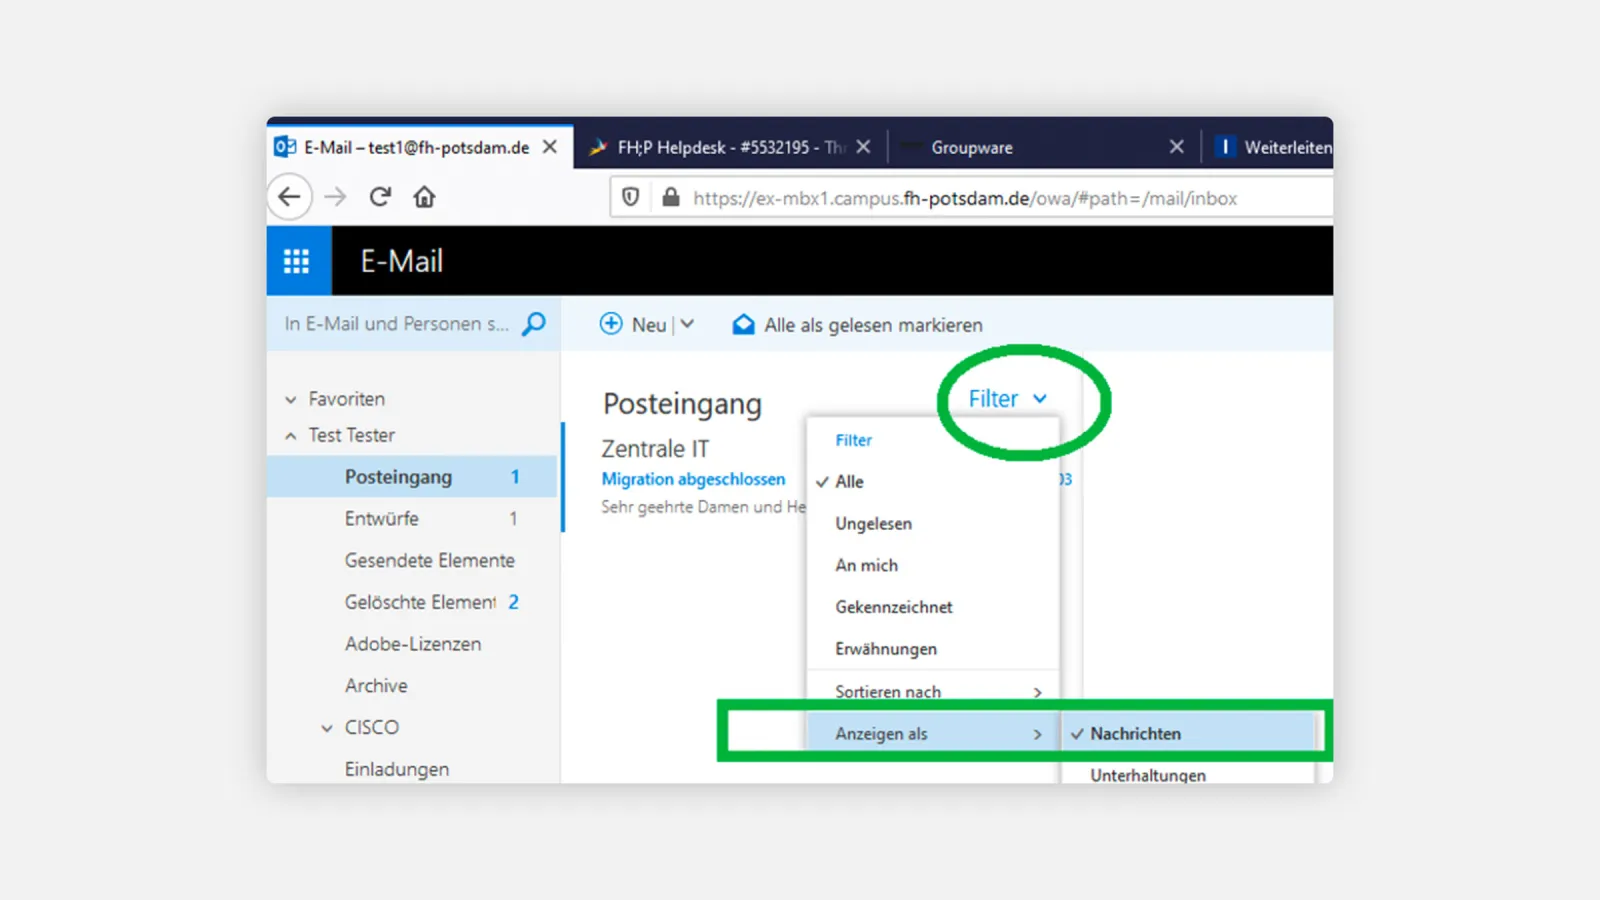Open the Filter dropdown
1600x900 pixels.
1007,399
